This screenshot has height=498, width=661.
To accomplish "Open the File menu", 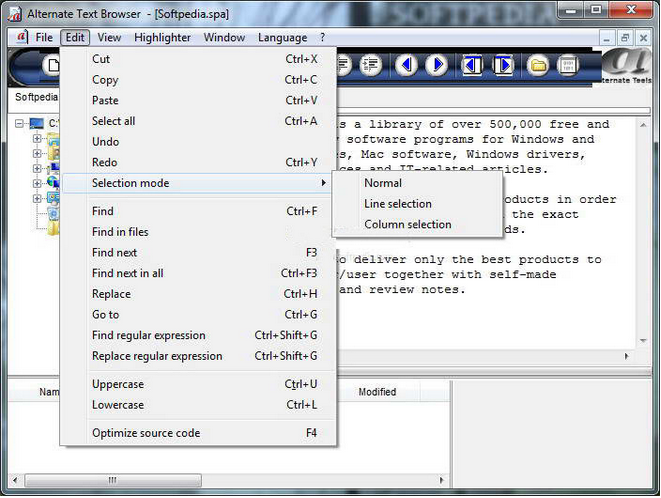I will [44, 38].
